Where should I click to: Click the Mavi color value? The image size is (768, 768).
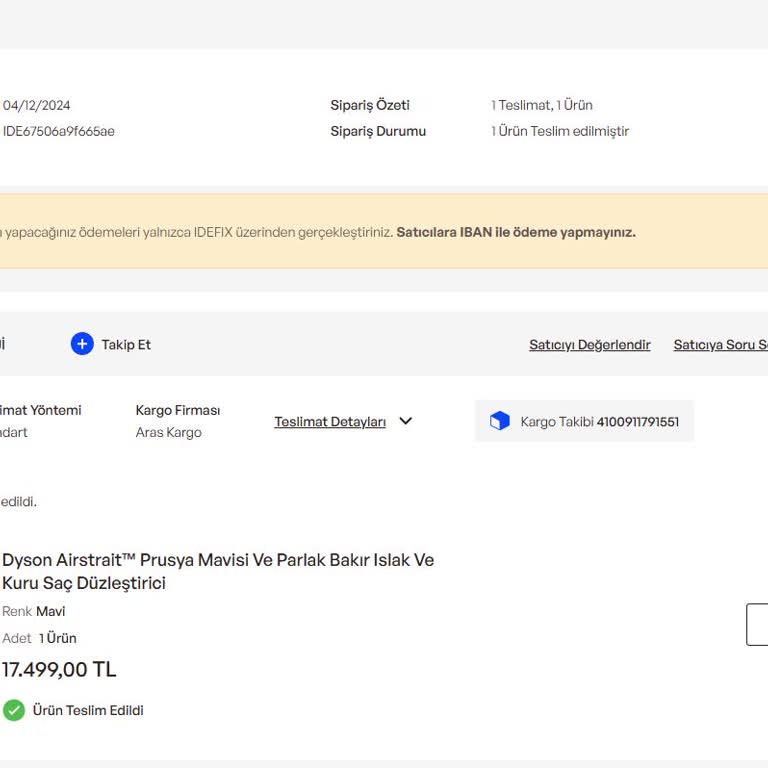51,611
